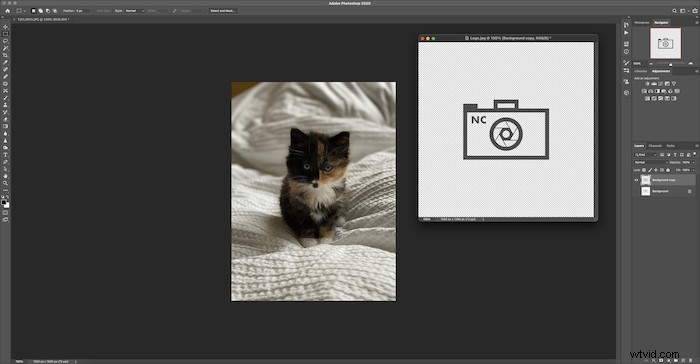Image resolution: width=700 pixels, height=364 pixels.
Task: Select the Move tool
Action: (x=5, y=27)
